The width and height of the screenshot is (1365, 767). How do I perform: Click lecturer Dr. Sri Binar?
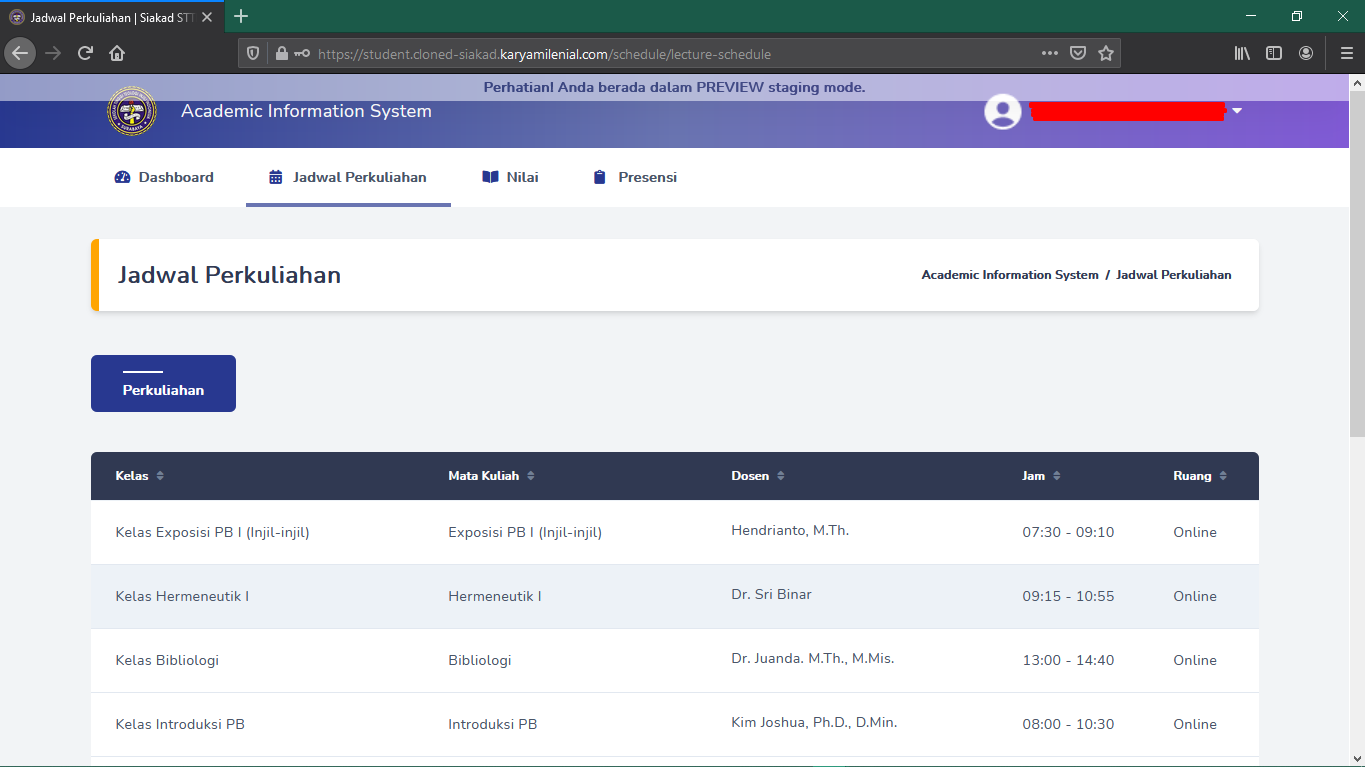point(771,595)
